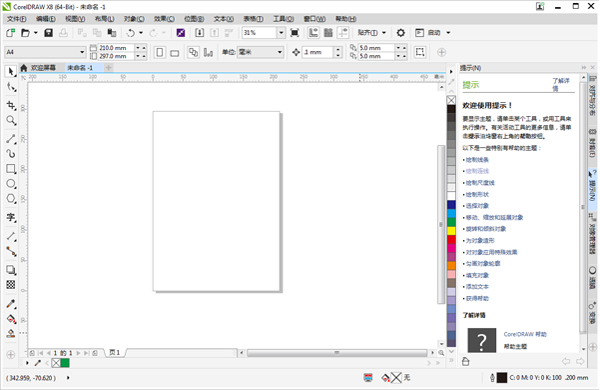This screenshot has width=600, height=390.
Task: Click the Save floppy-disk icon
Action: pyautogui.click(x=48, y=33)
